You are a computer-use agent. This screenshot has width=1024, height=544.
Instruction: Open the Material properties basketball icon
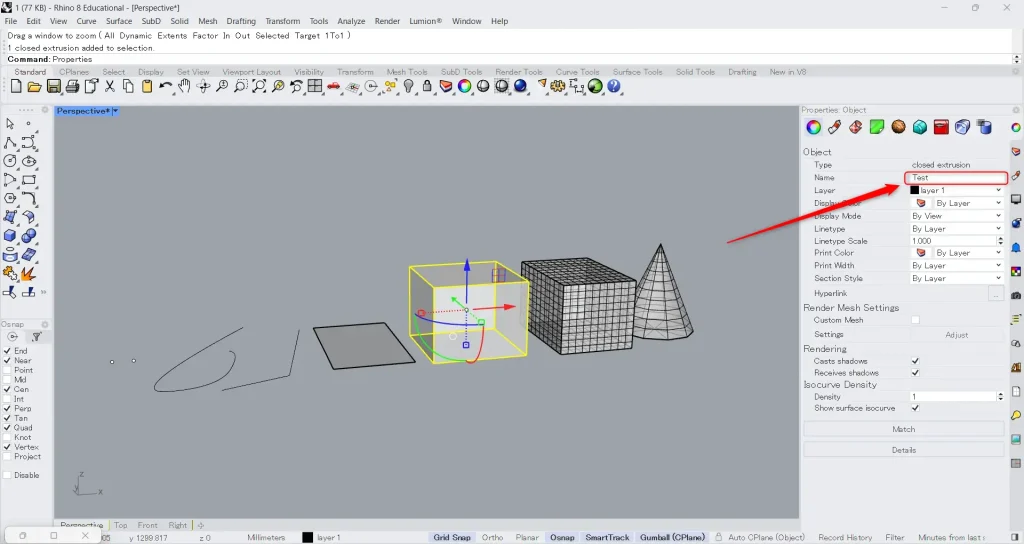898,127
